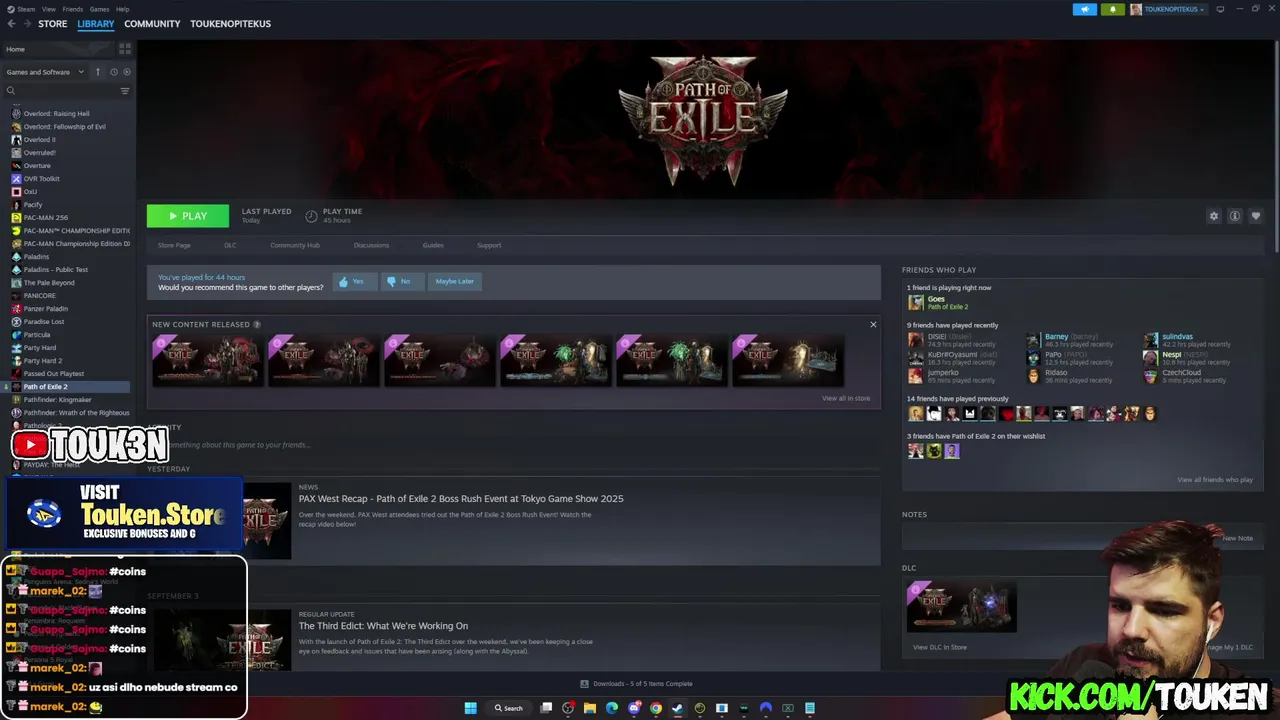Open the Games menu
Screen dimensions: 1280x720
[x=100, y=9]
